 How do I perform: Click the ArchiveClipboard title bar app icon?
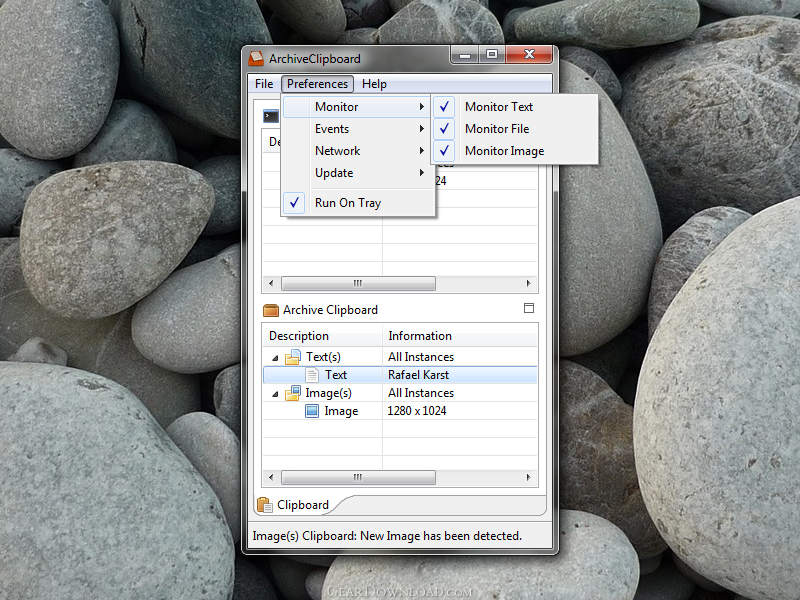pyautogui.click(x=256, y=59)
